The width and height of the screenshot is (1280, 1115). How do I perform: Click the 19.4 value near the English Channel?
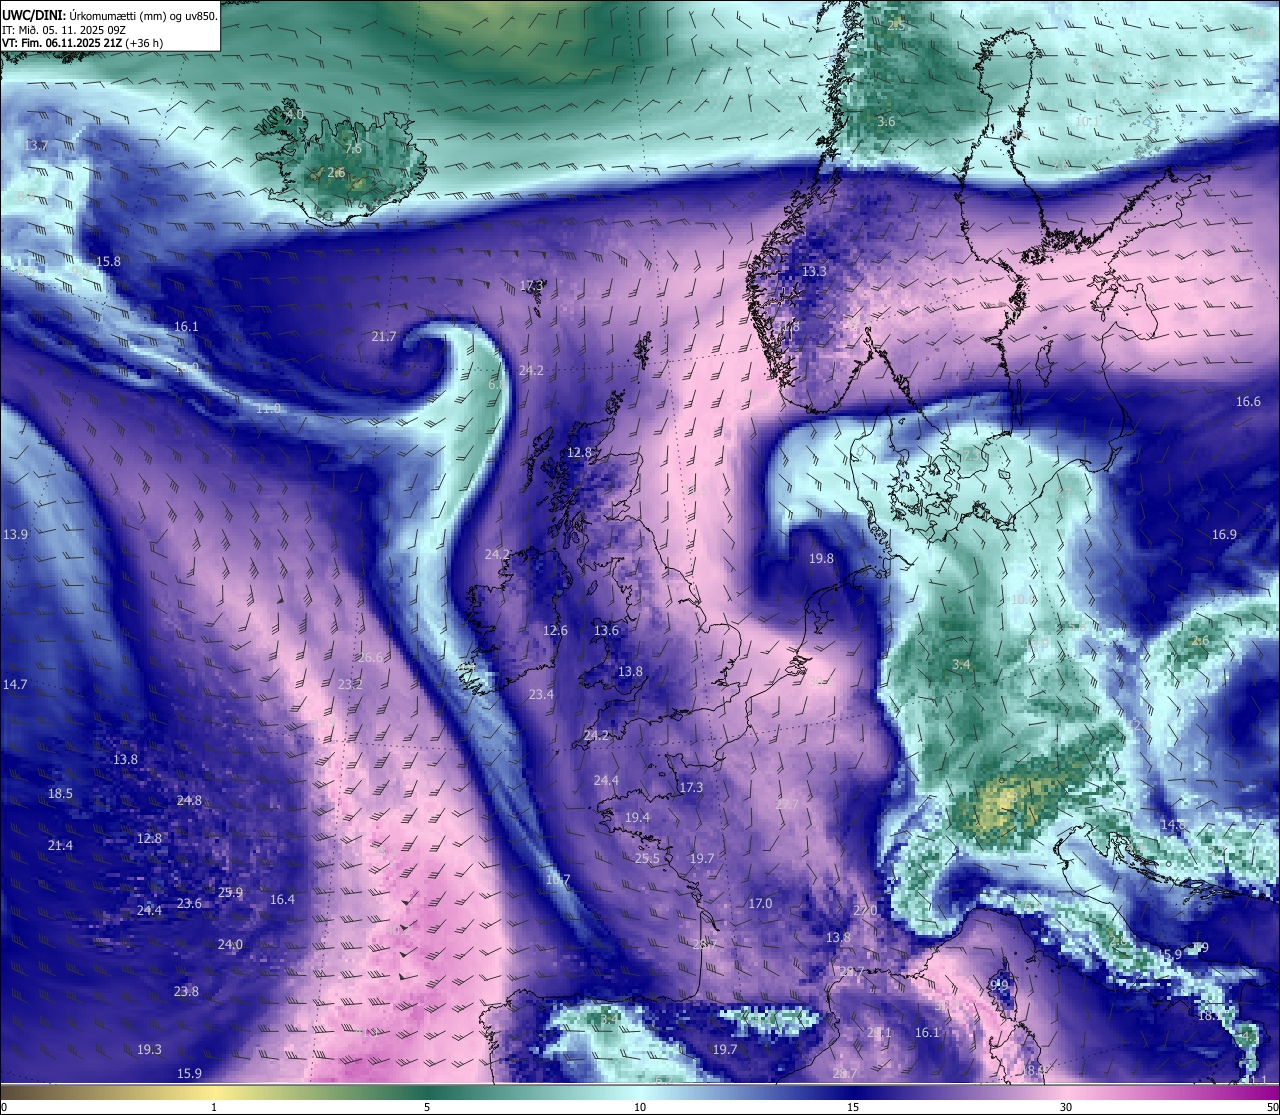(x=637, y=817)
